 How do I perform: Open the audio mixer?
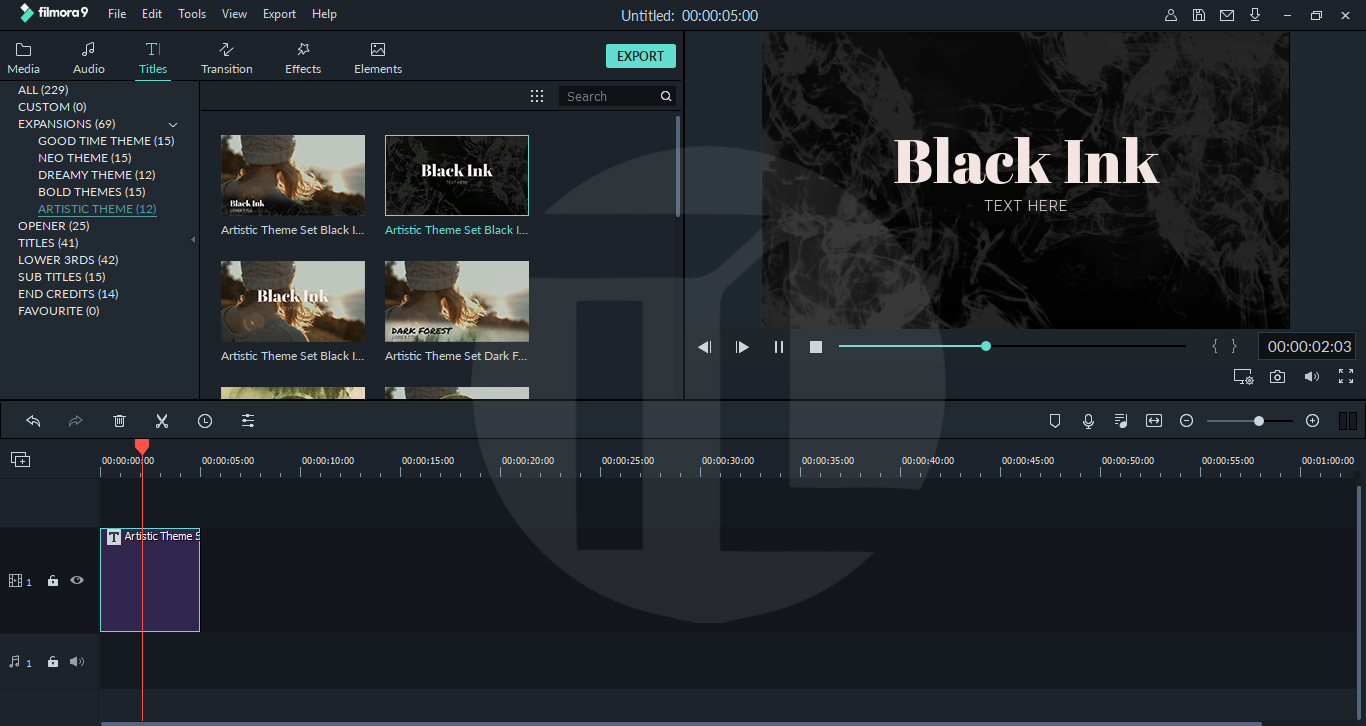pyautogui.click(x=1121, y=420)
